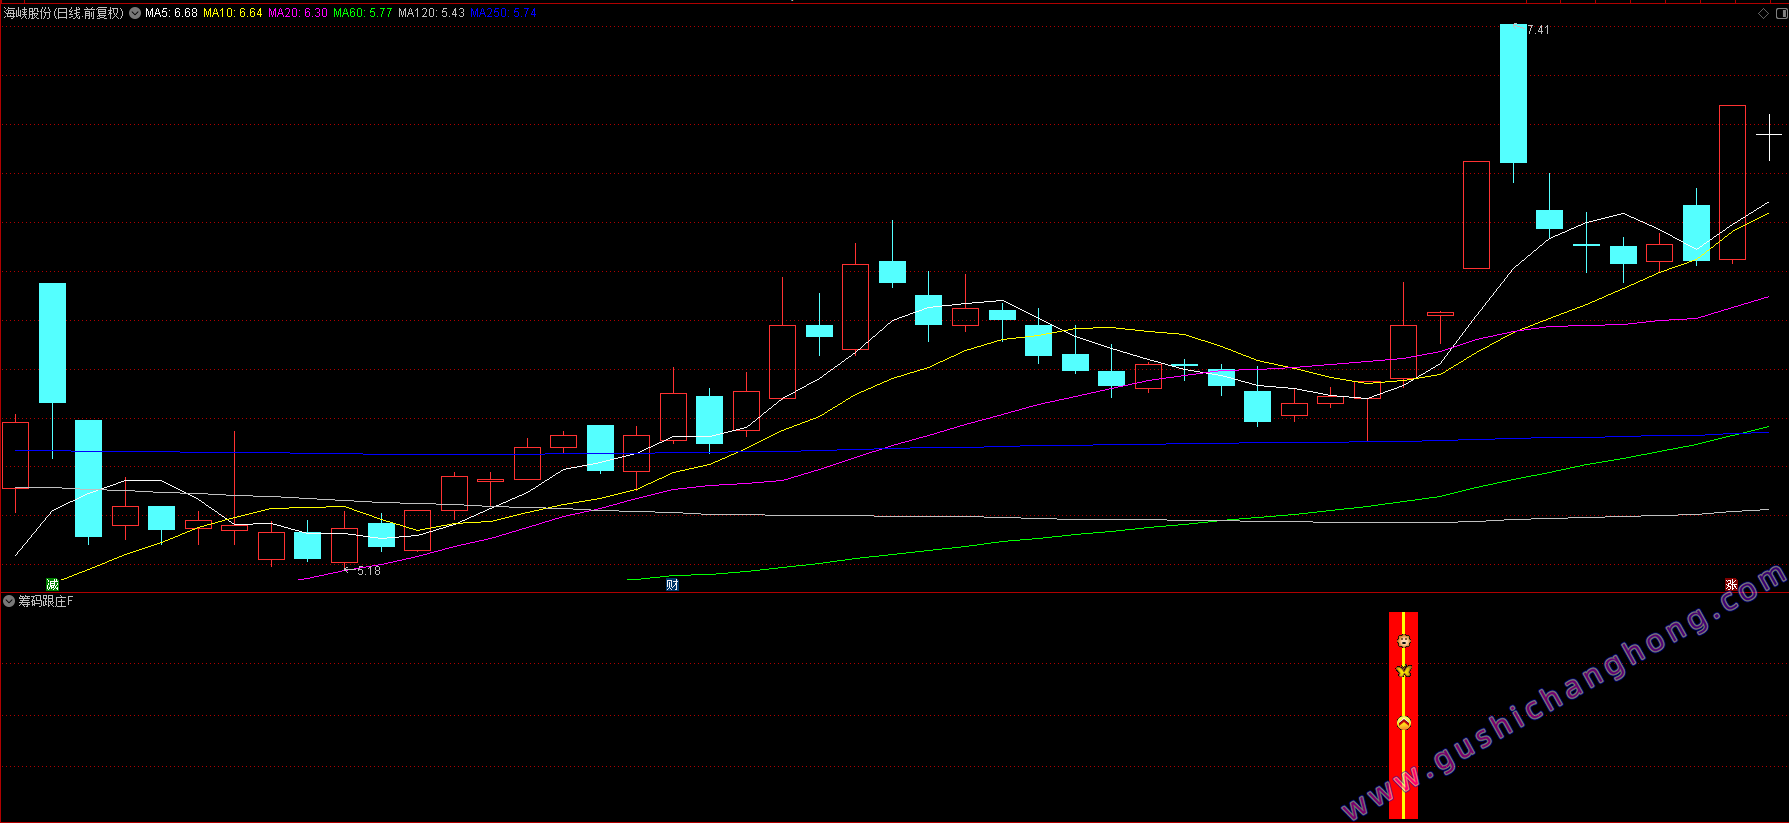The height and width of the screenshot is (823, 1789).
Task: Expand dropdown next to 海峡股份 chart title
Action: coord(135,13)
